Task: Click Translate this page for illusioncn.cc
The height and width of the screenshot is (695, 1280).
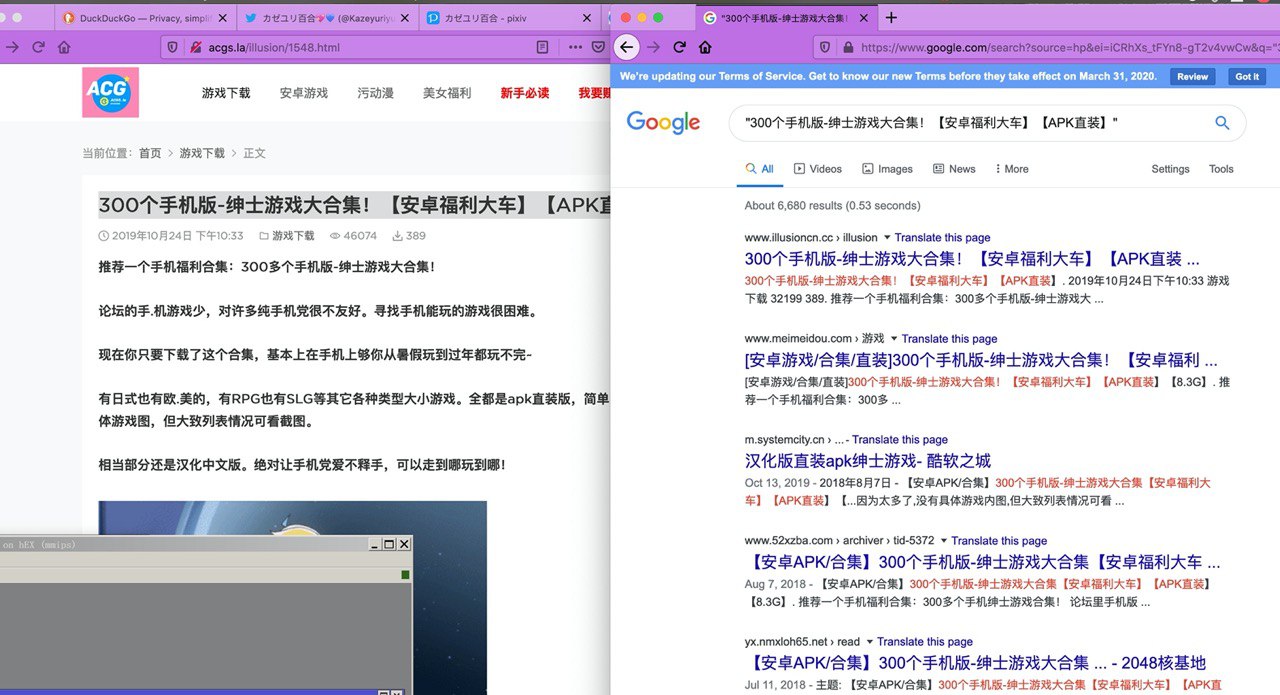Action: [942, 238]
